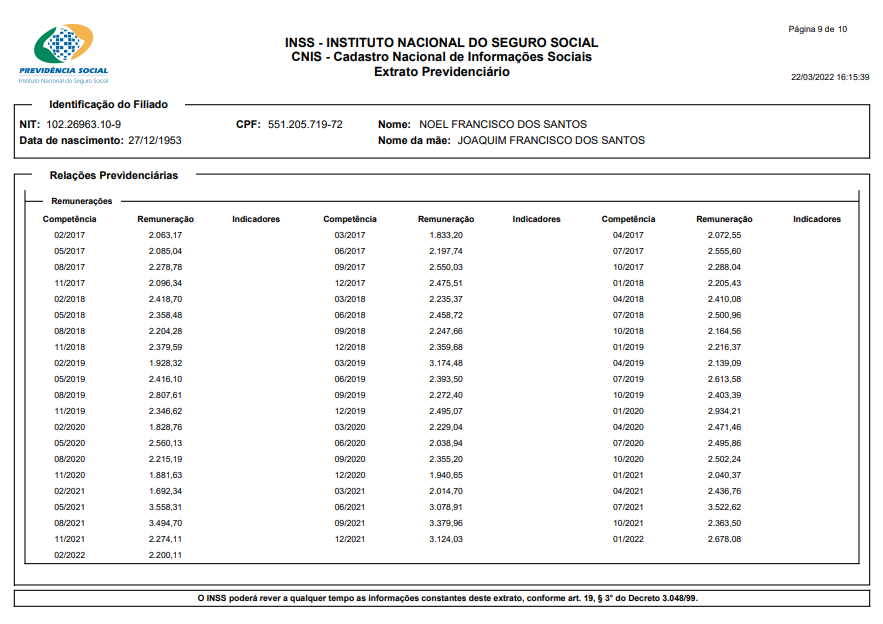
Task: Click the 'Identificação do Filiado' section header
Action: 109,104
